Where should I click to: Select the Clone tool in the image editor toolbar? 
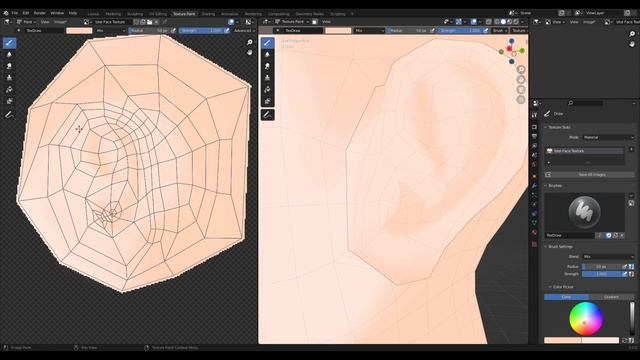coord(9,78)
